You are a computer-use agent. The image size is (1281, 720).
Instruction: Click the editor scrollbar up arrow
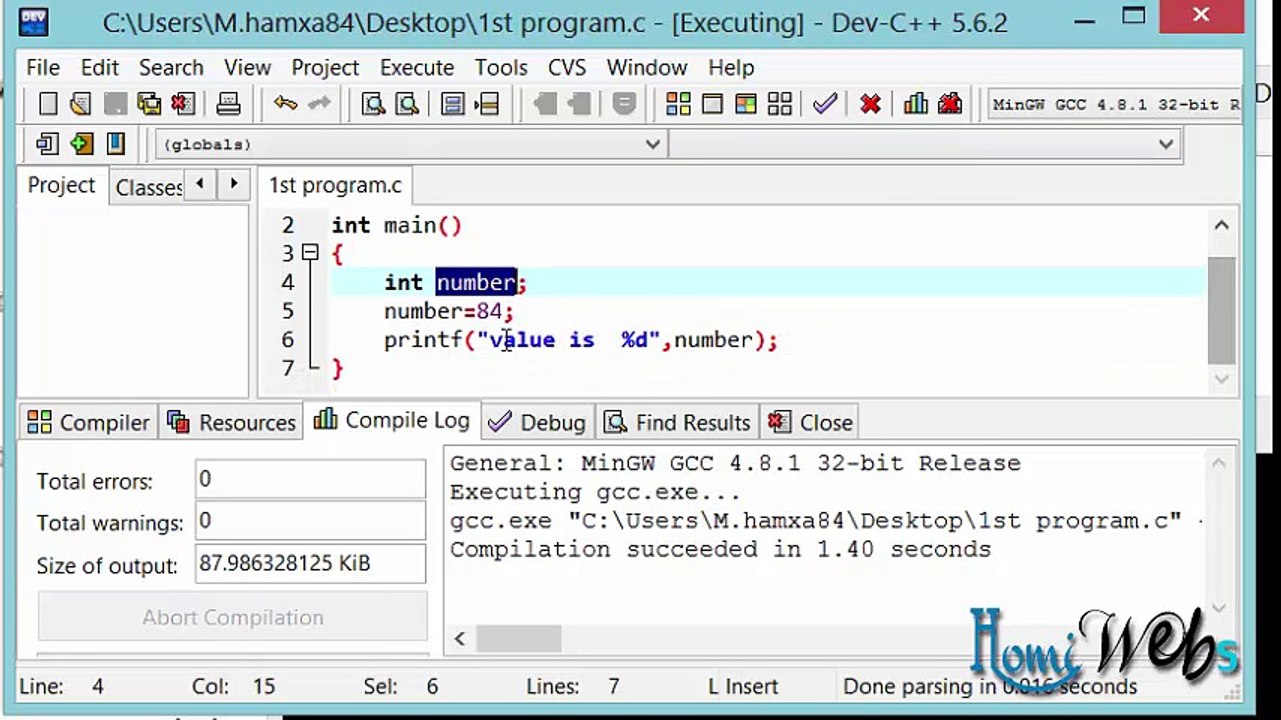pyautogui.click(x=1221, y=226)
